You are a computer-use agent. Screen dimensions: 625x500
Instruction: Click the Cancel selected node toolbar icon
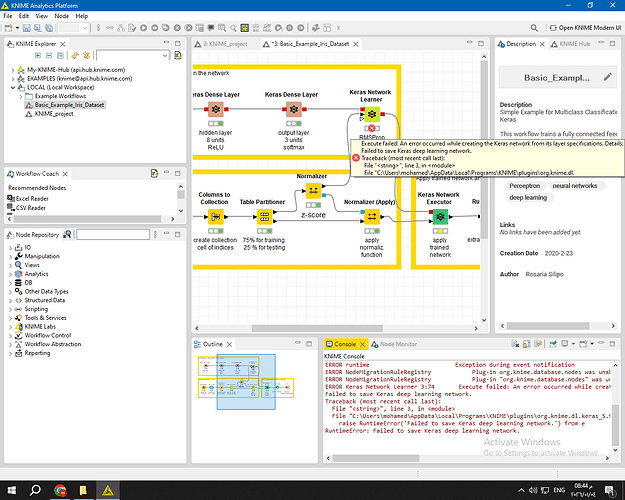click(177, 28)
